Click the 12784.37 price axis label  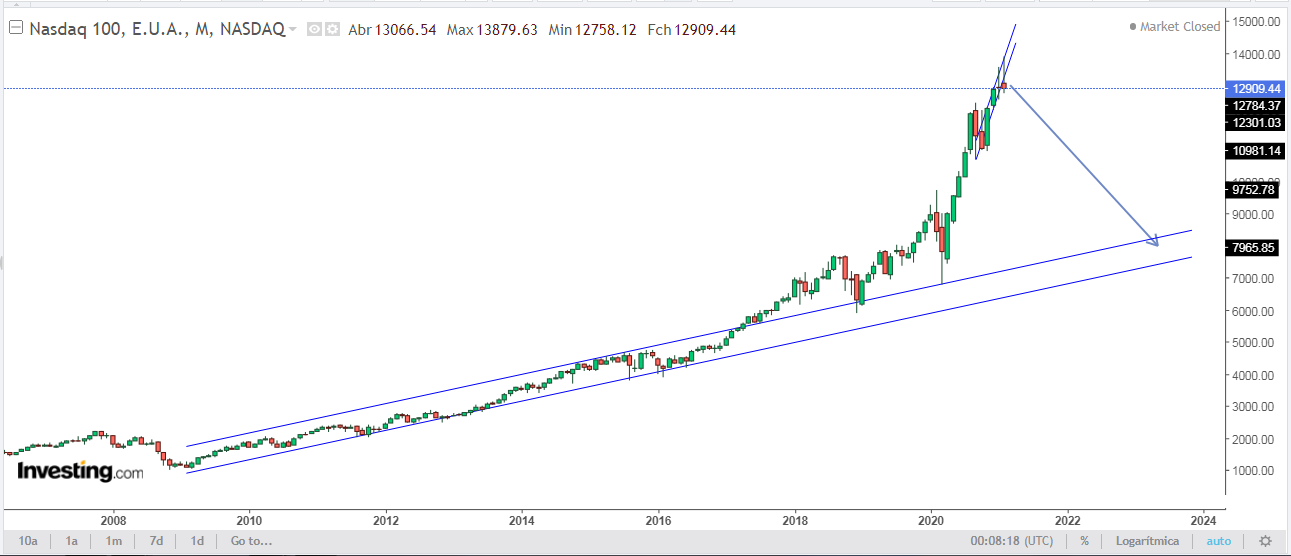[x=1254, y=105]
